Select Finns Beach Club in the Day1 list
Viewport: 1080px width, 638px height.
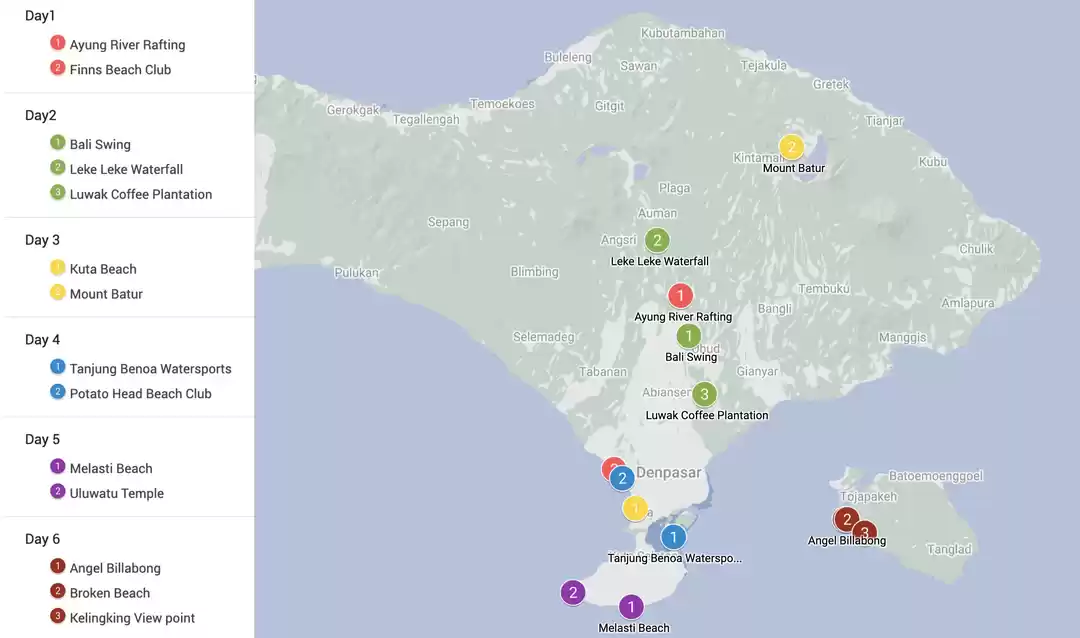click(120, 70)
